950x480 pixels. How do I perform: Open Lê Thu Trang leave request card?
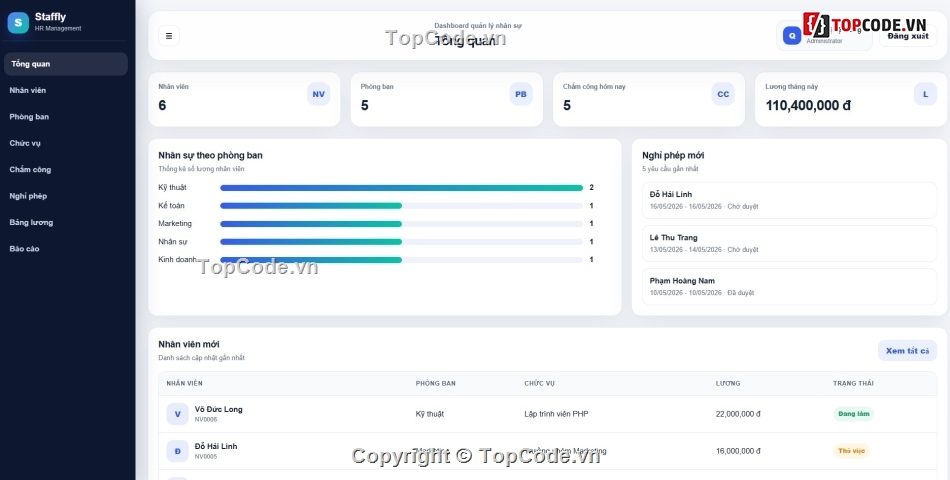click(x=789, y=244)
